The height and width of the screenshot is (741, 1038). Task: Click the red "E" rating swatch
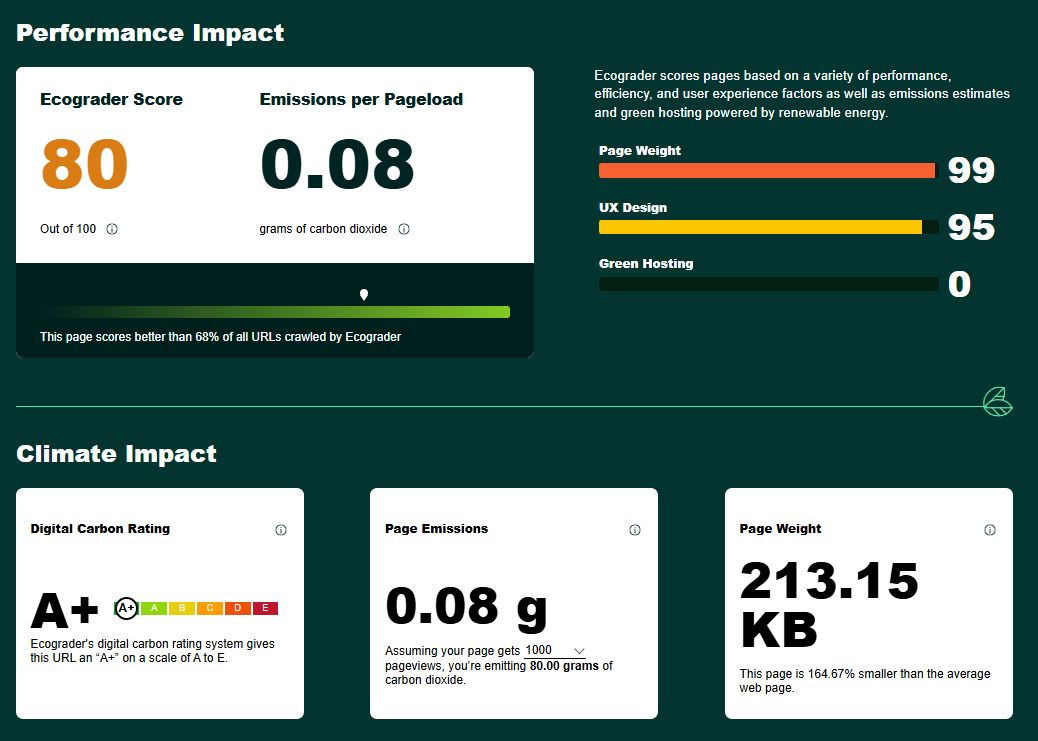point(265,608)
